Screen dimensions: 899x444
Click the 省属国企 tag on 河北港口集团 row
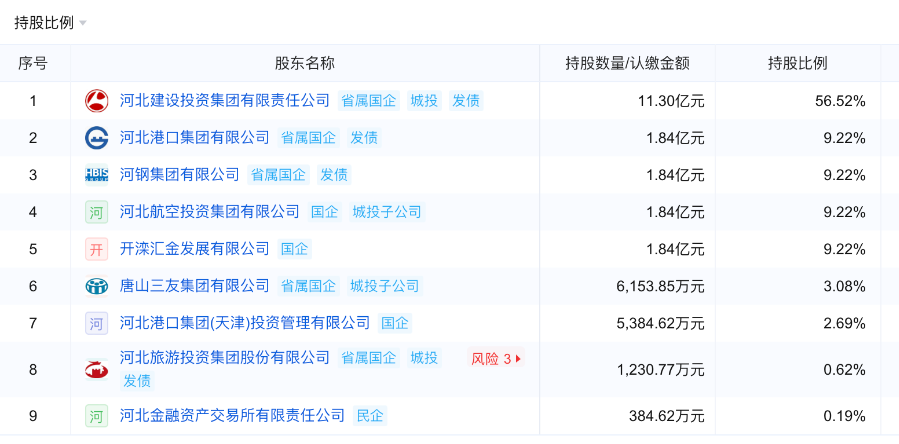tap(308, 137)
